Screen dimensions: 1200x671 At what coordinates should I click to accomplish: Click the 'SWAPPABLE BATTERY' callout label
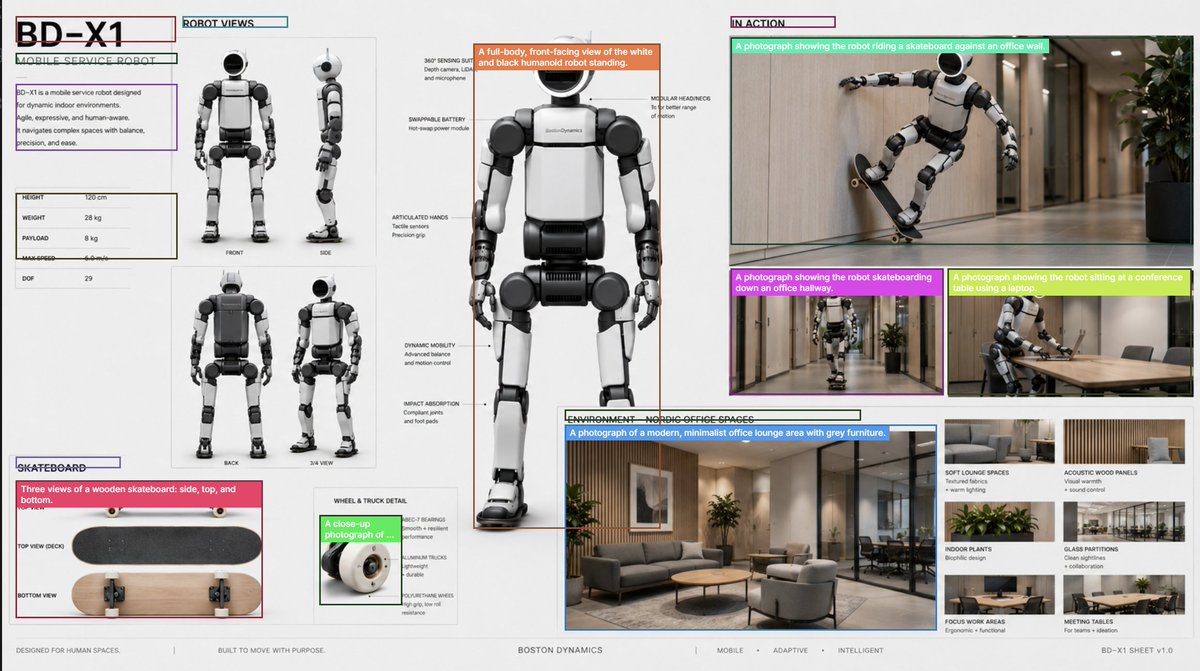click(x=437, y=119)
